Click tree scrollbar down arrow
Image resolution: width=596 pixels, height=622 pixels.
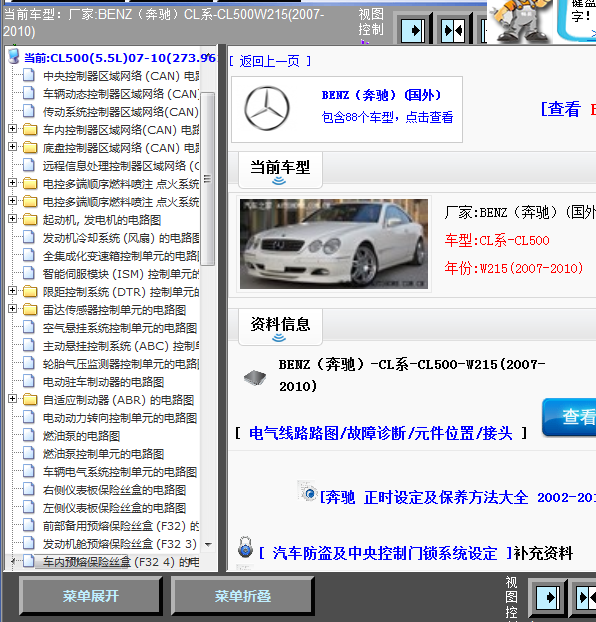pos(208,545)
